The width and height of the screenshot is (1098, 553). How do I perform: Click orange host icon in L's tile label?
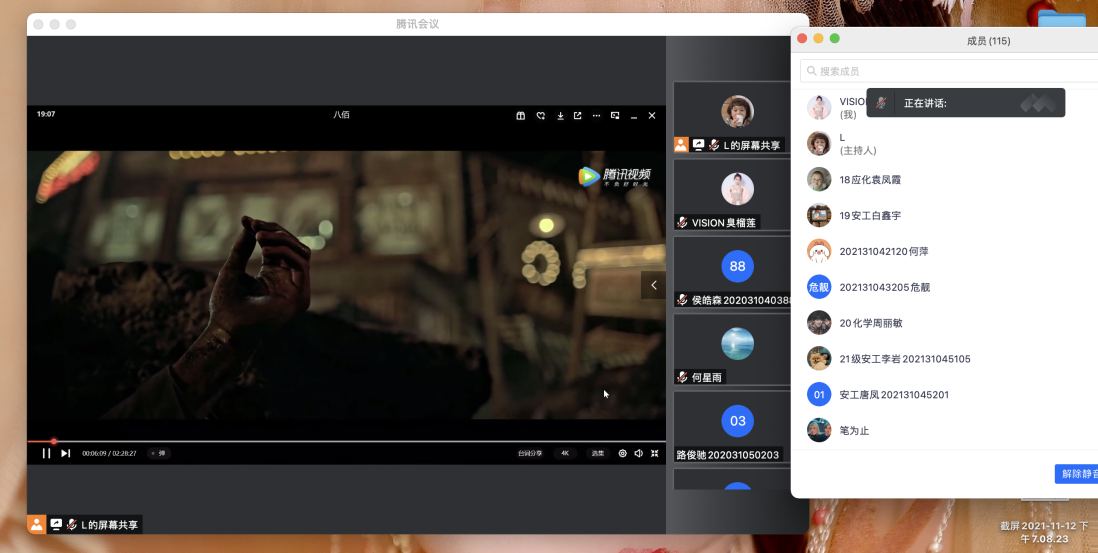(681, 145)
